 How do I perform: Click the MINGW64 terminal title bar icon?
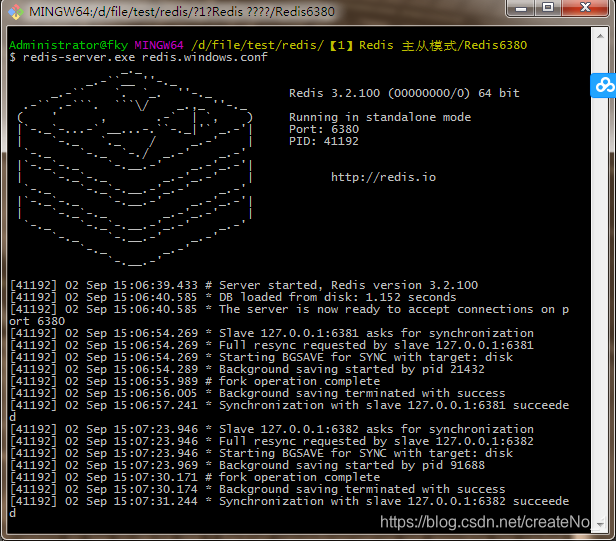point(16,12)
